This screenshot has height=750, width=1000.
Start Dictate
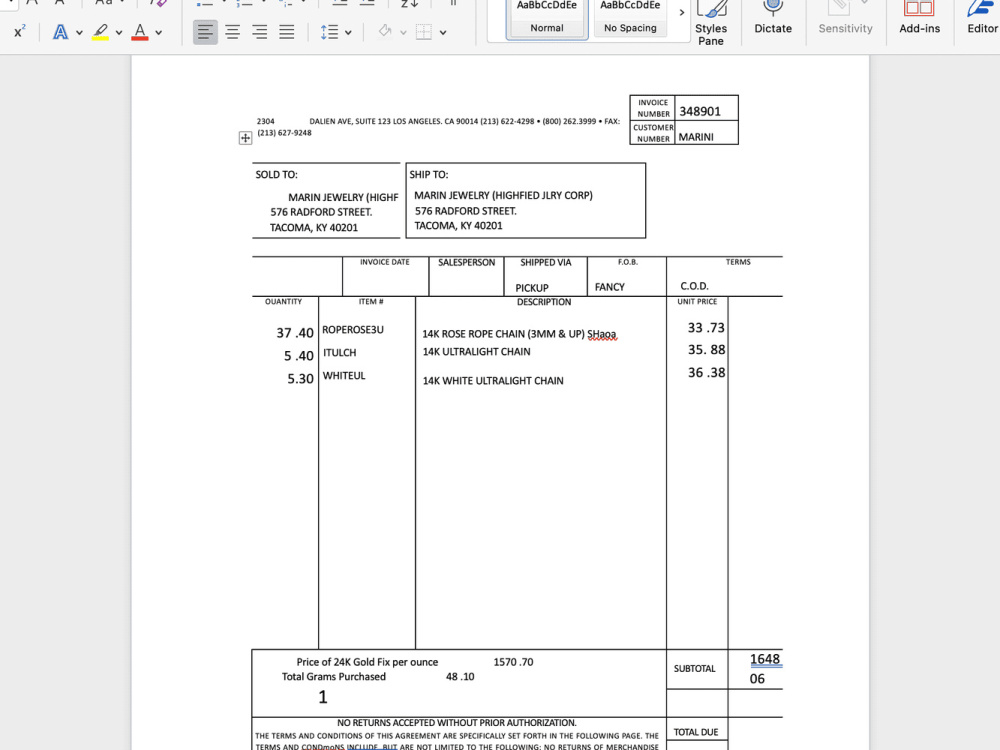click(x=773, y=18)
